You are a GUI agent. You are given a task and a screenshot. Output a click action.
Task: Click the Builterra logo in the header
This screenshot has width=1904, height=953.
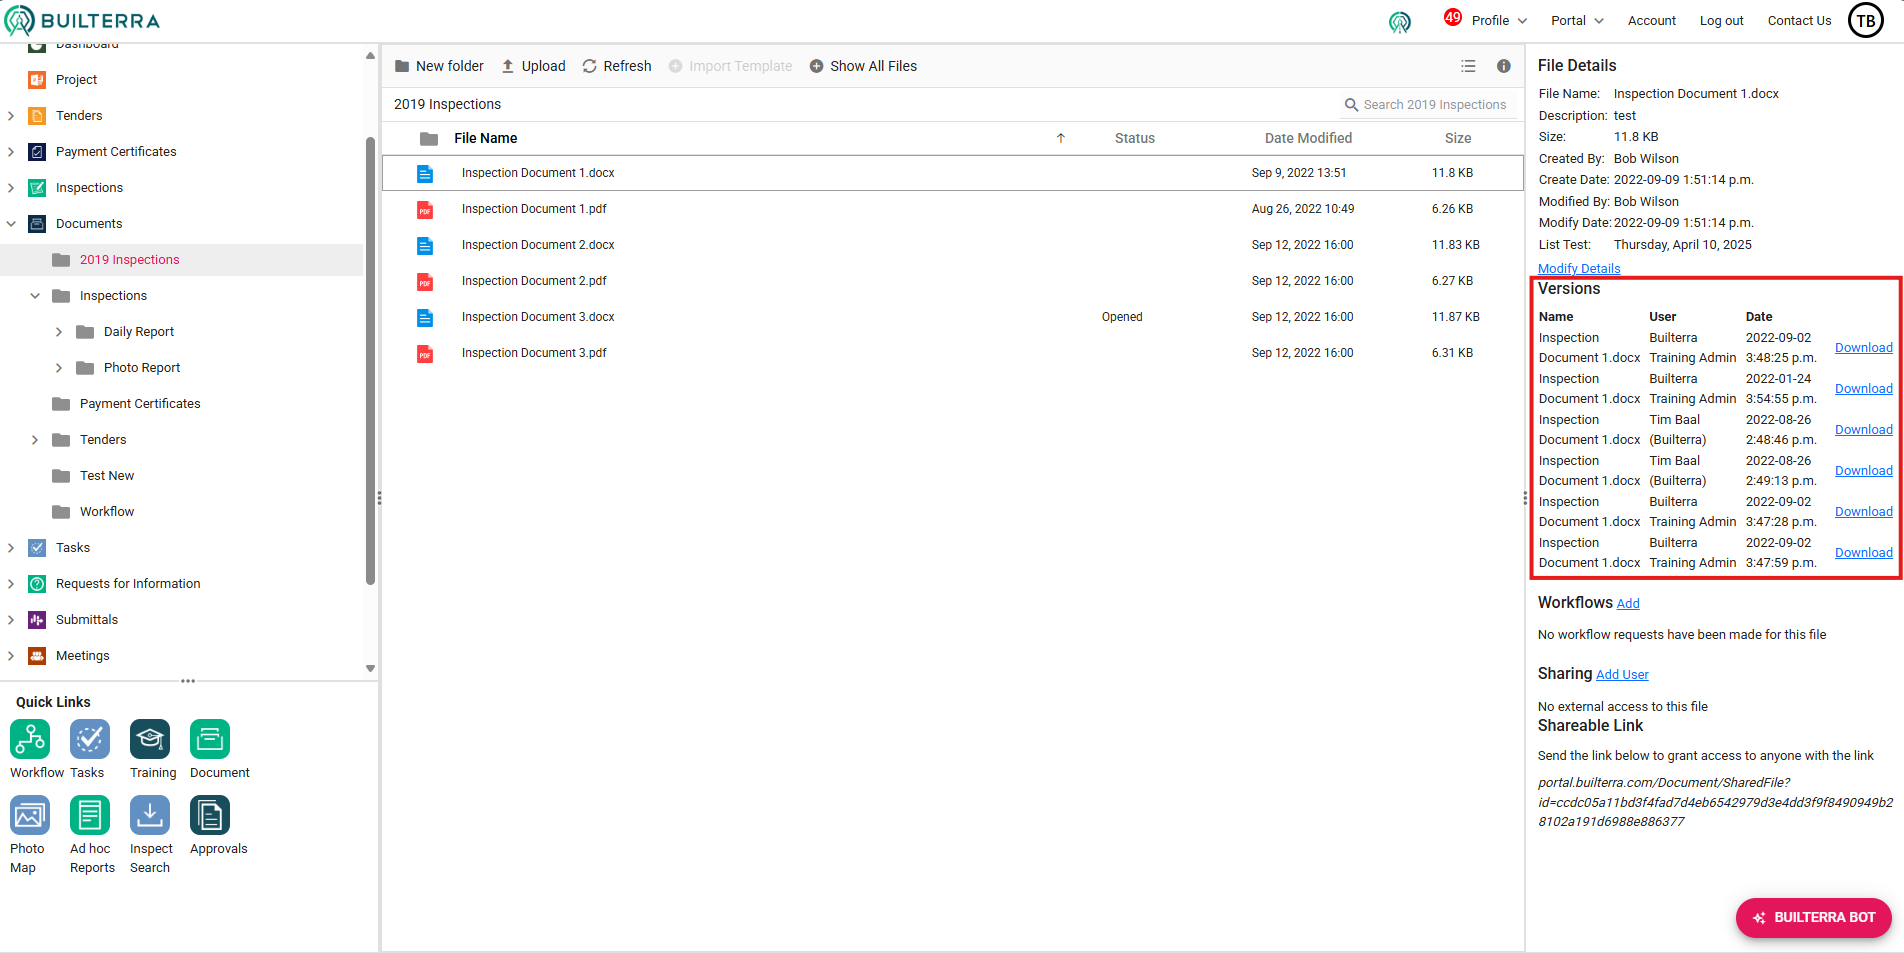pos(82,20)
